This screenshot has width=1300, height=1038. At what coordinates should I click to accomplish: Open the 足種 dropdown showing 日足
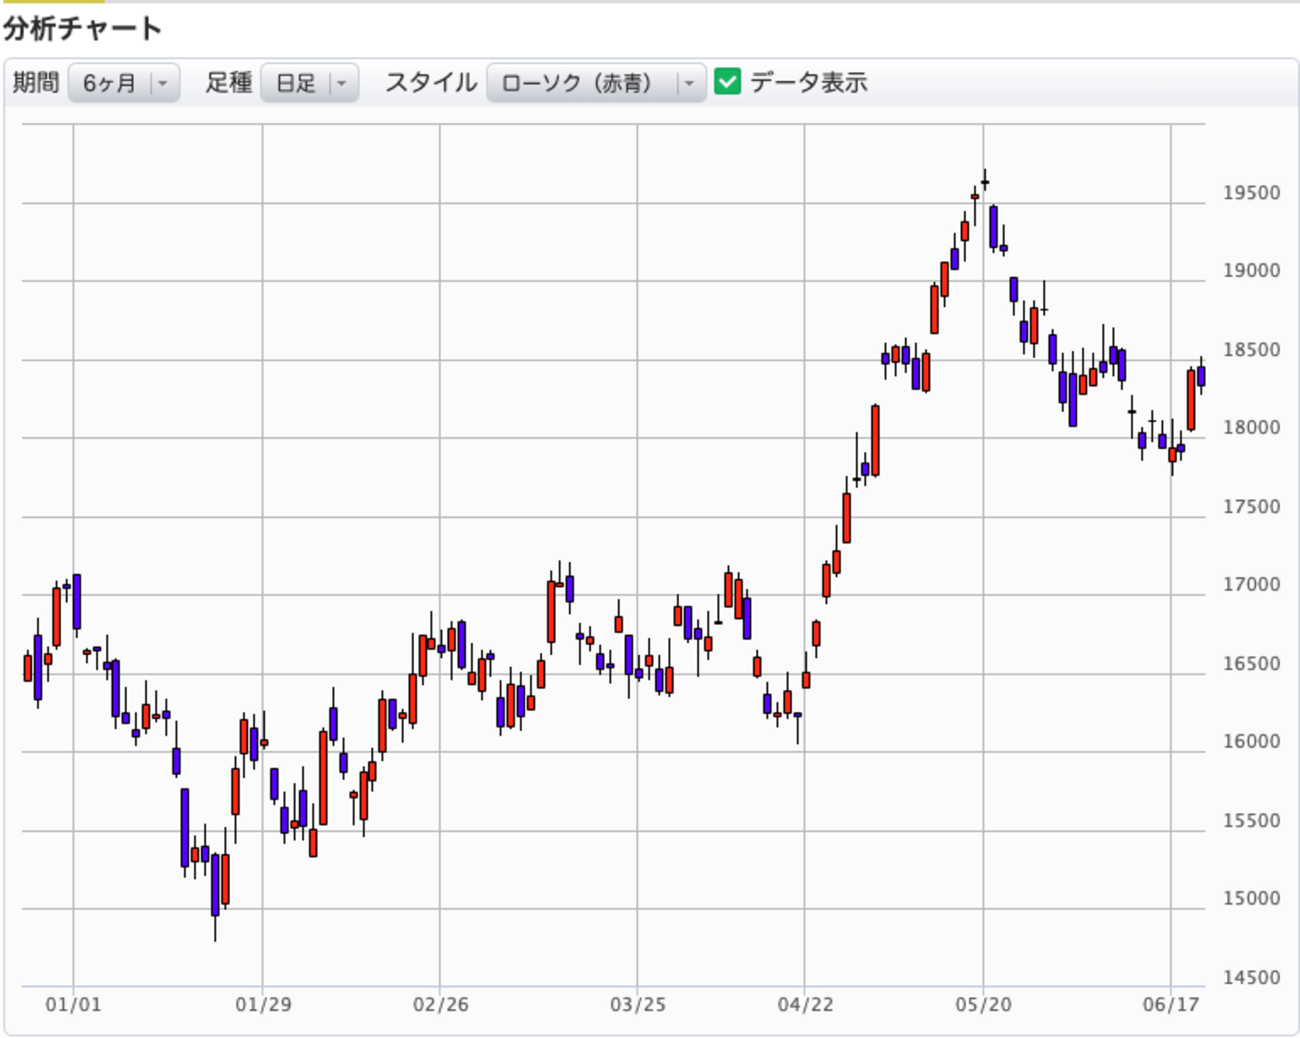tap(309, 83)
